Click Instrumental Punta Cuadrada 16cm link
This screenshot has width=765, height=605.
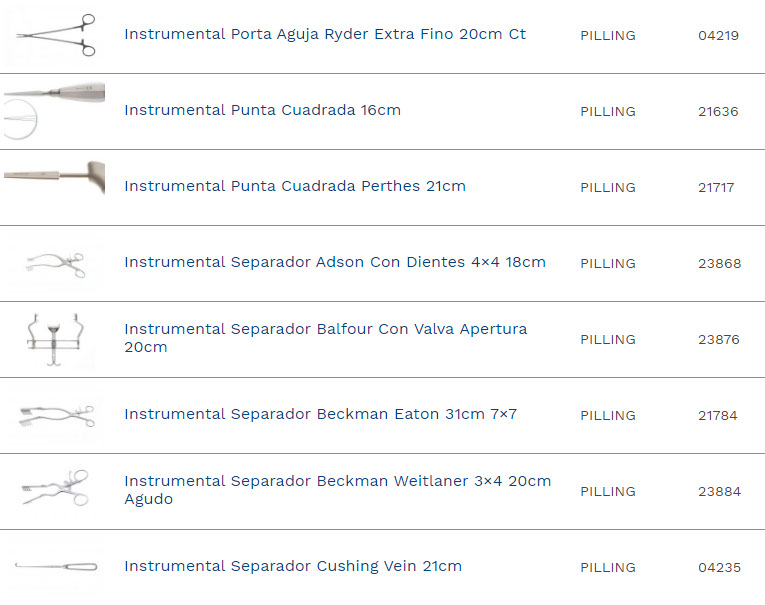(x=262, y=111)
